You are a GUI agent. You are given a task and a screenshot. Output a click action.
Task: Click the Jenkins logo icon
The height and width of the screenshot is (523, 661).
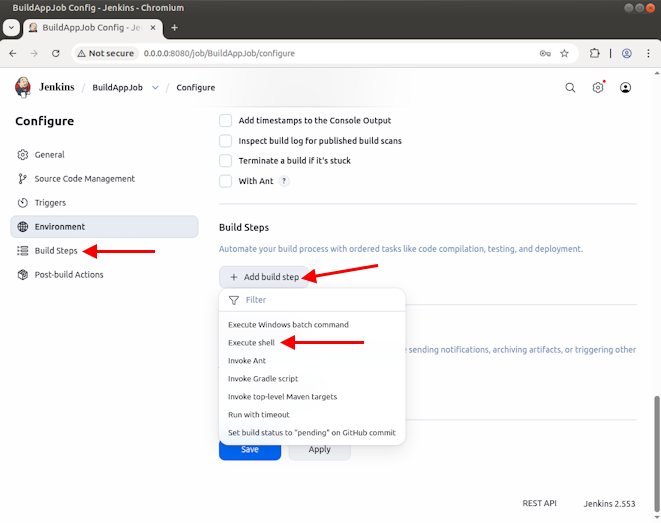pos(23,87)
